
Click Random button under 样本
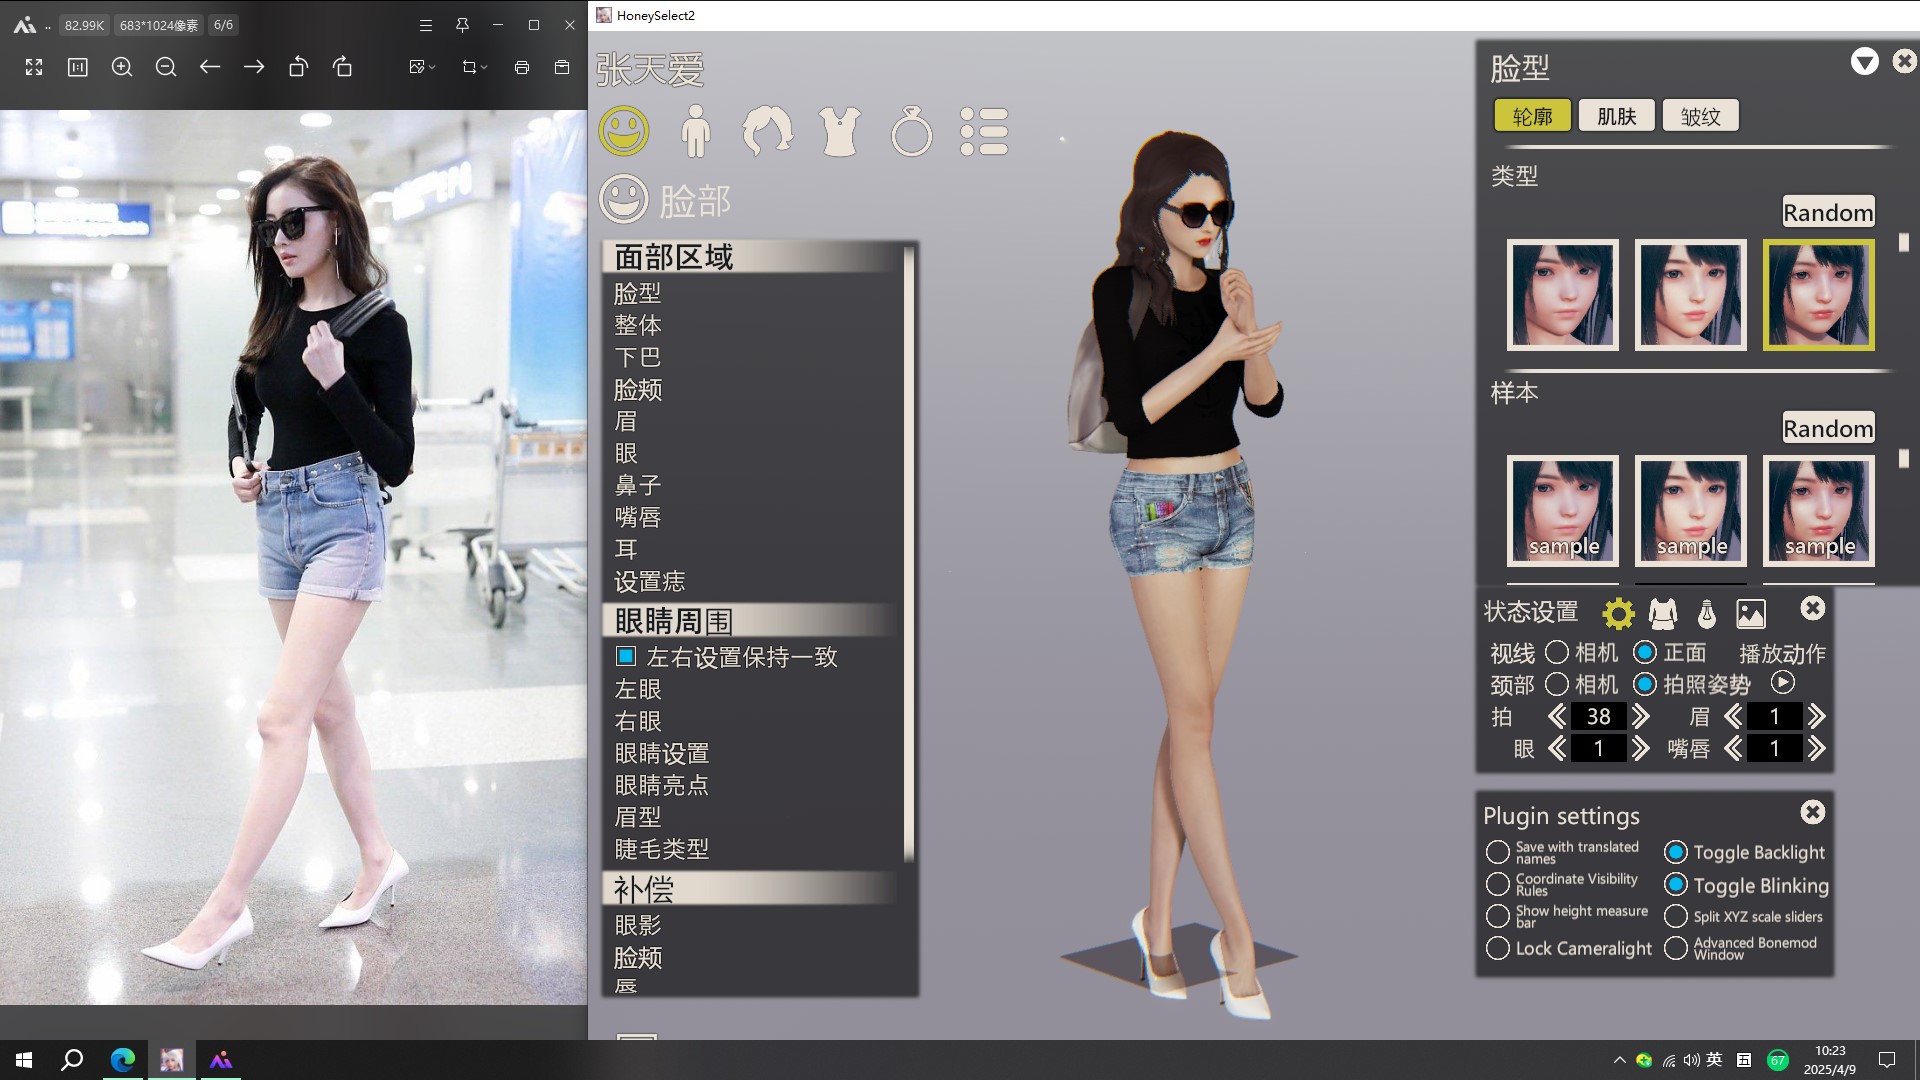tap(1827, 428)
